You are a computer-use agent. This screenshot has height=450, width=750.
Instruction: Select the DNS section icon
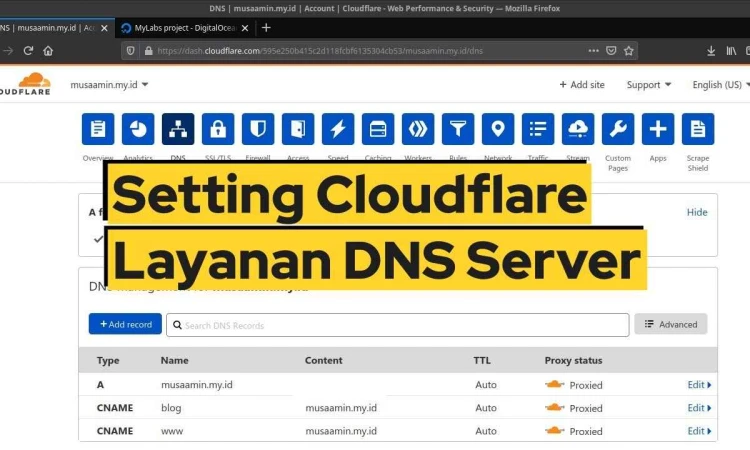coord(178,129)
